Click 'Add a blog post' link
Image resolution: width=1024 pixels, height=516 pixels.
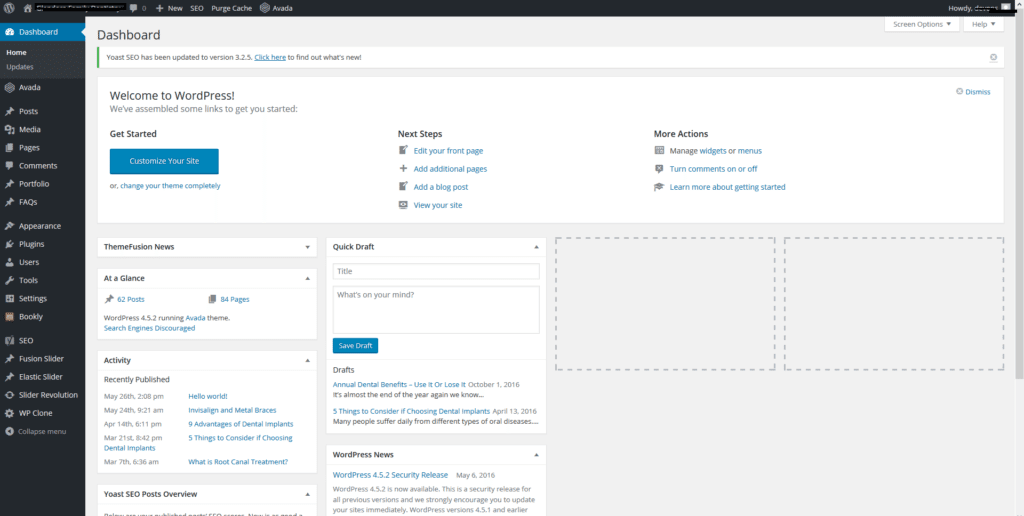[441, 187]
